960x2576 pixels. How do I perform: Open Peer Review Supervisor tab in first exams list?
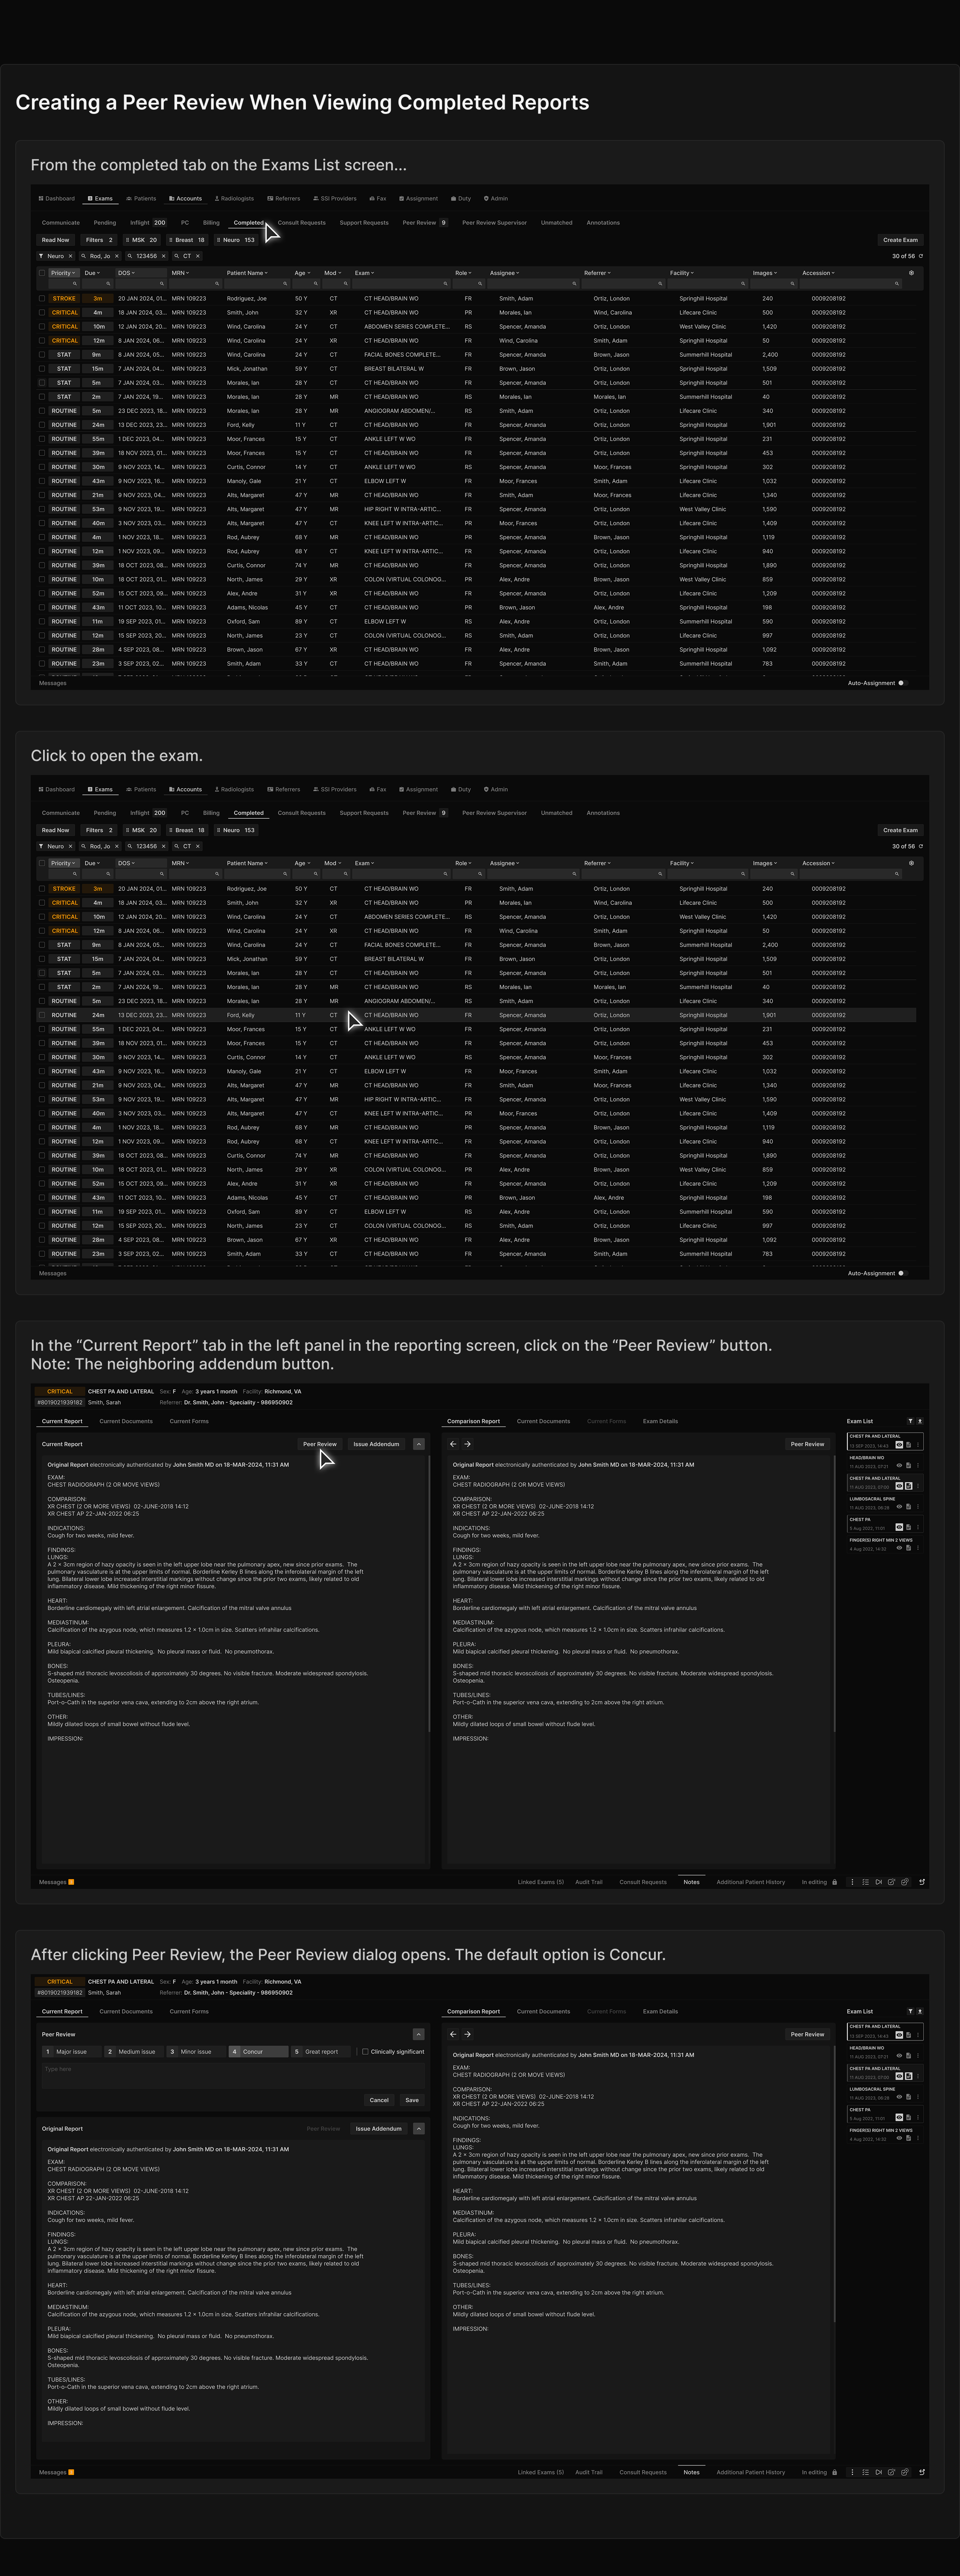pos(494,223)
